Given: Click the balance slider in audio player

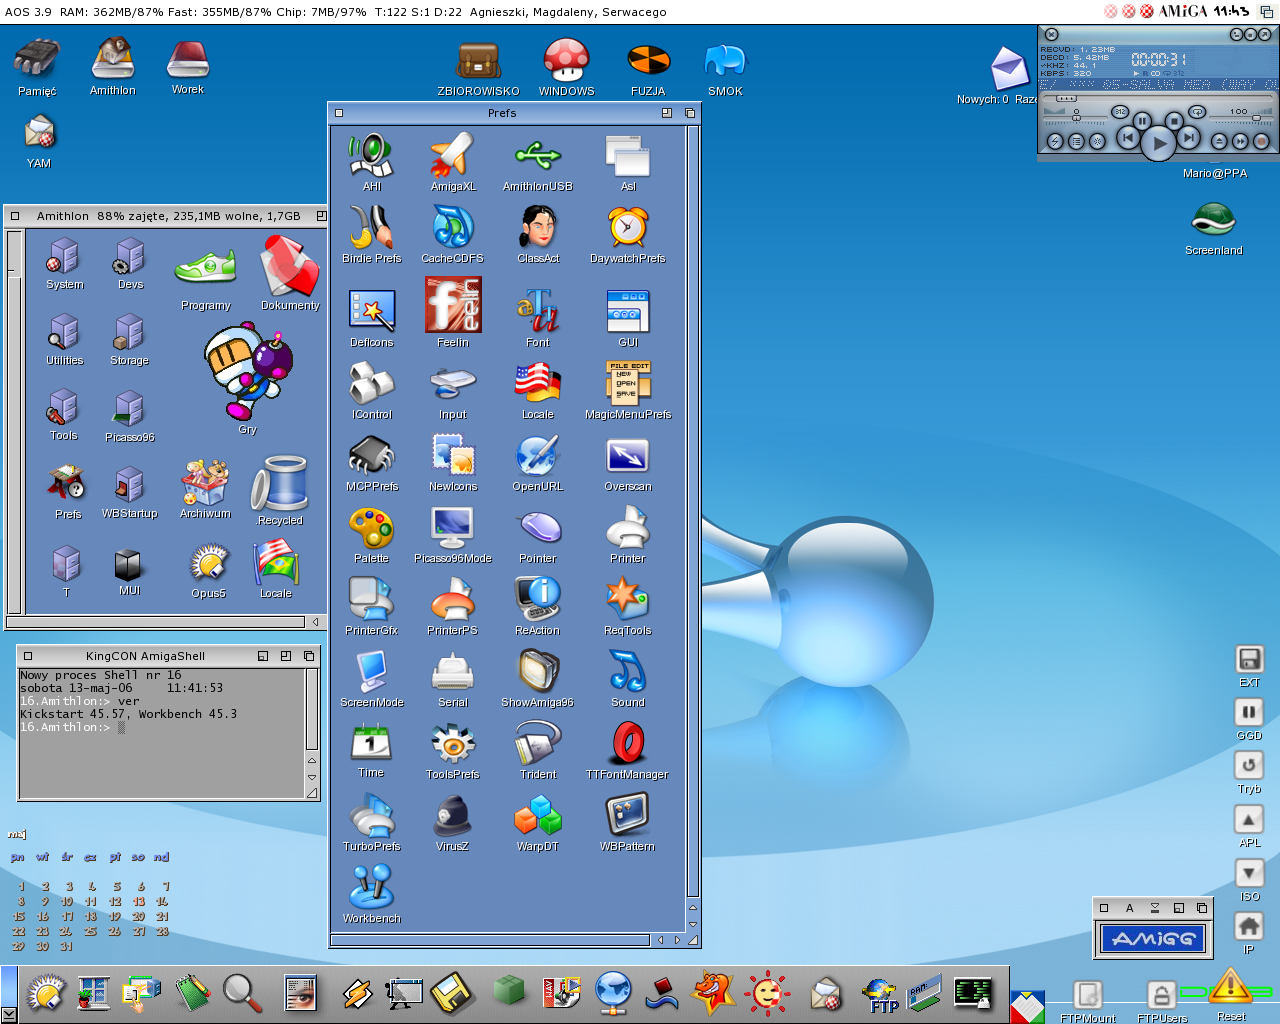Looking at the screenshot, I should tap(1075, 118).
